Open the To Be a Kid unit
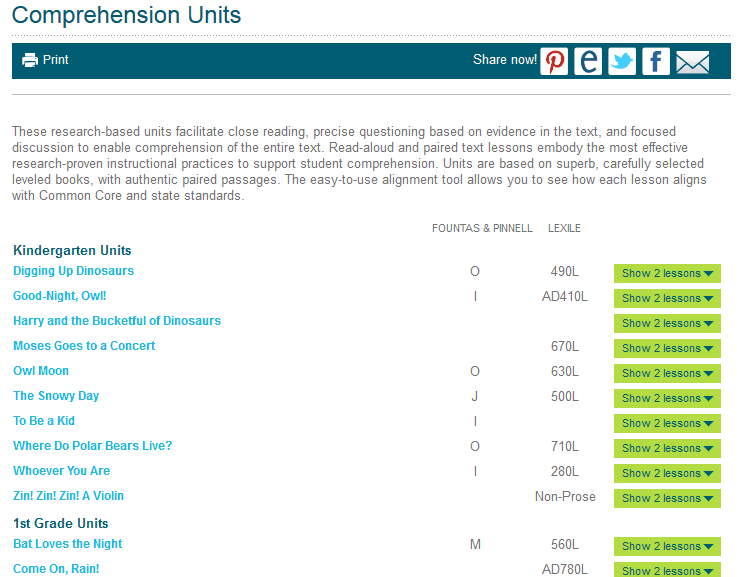The width and height of the screenshot is (746, 577). (x=44, y=421)
